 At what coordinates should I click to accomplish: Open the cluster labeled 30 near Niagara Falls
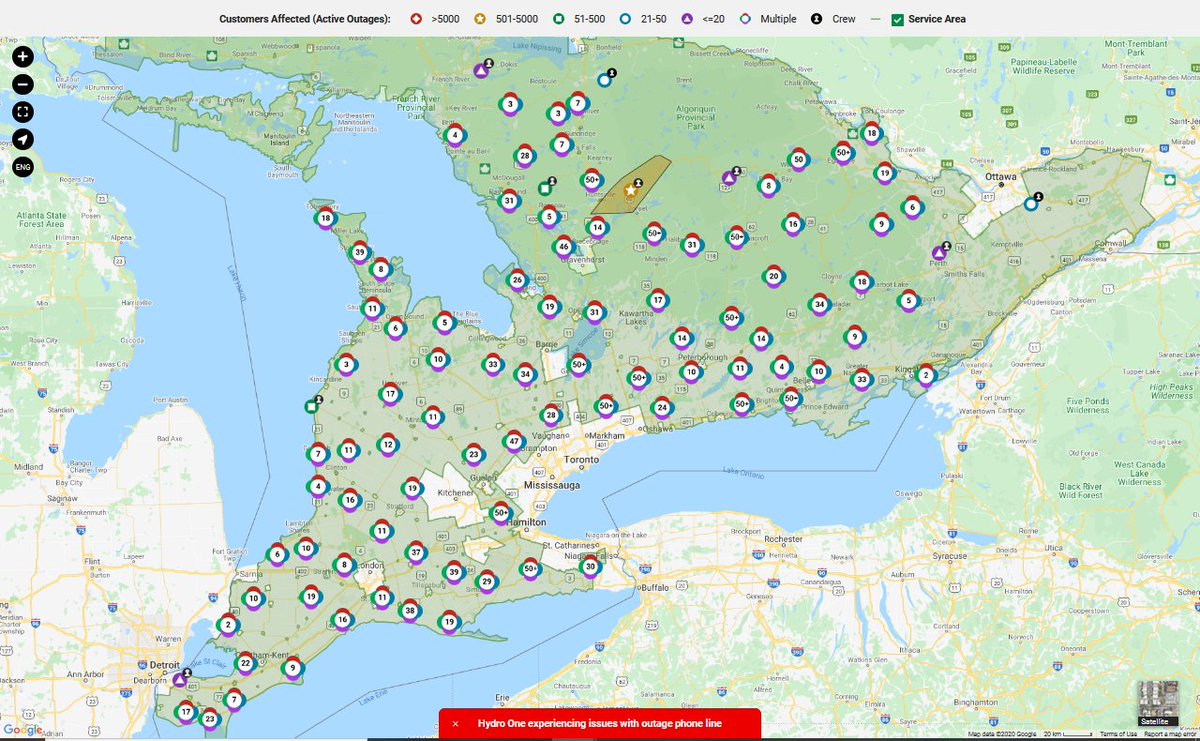(590, 566)
